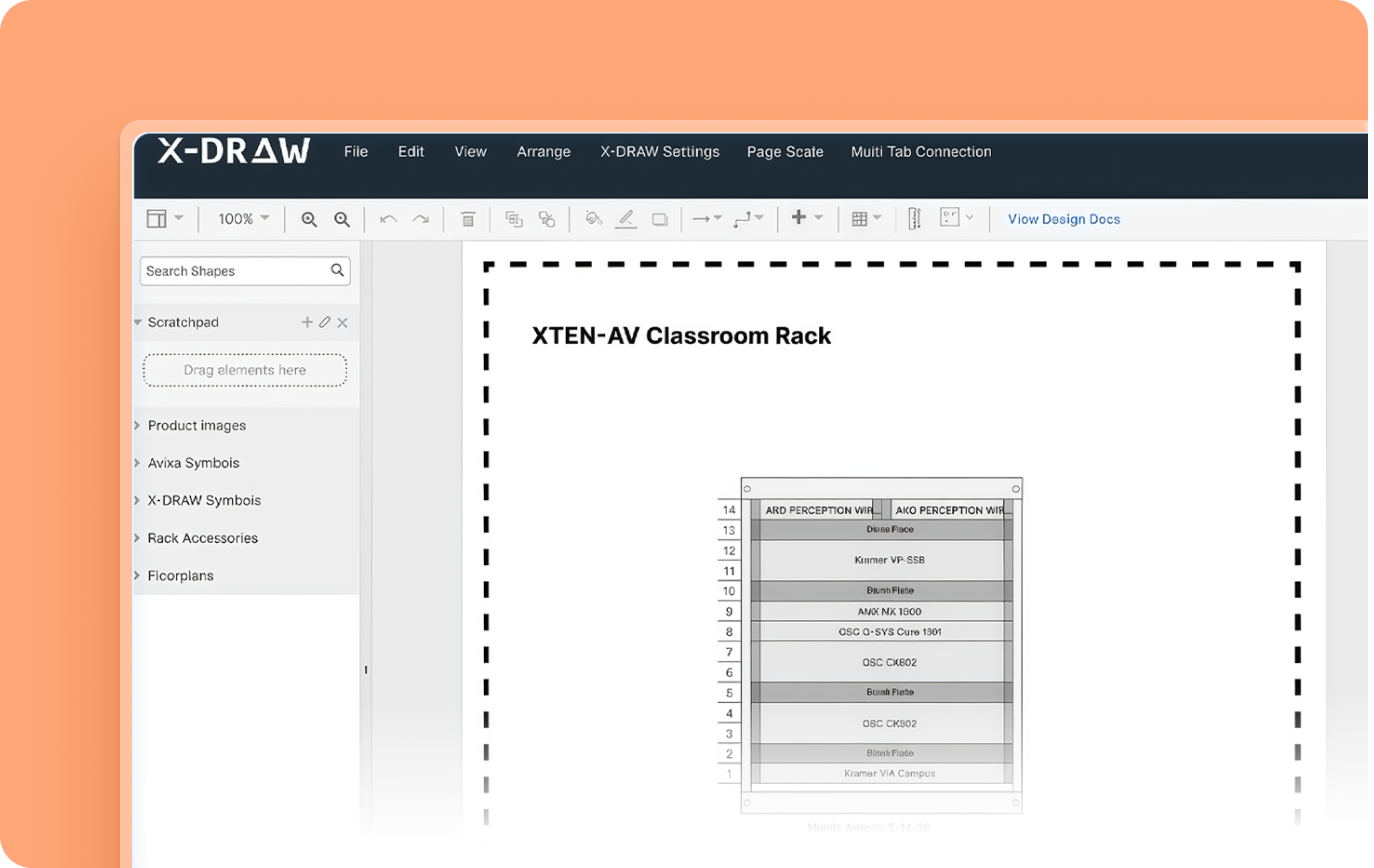Select the 'XTEN-AV Classroom Rack' title text

[x=681, y=335]
